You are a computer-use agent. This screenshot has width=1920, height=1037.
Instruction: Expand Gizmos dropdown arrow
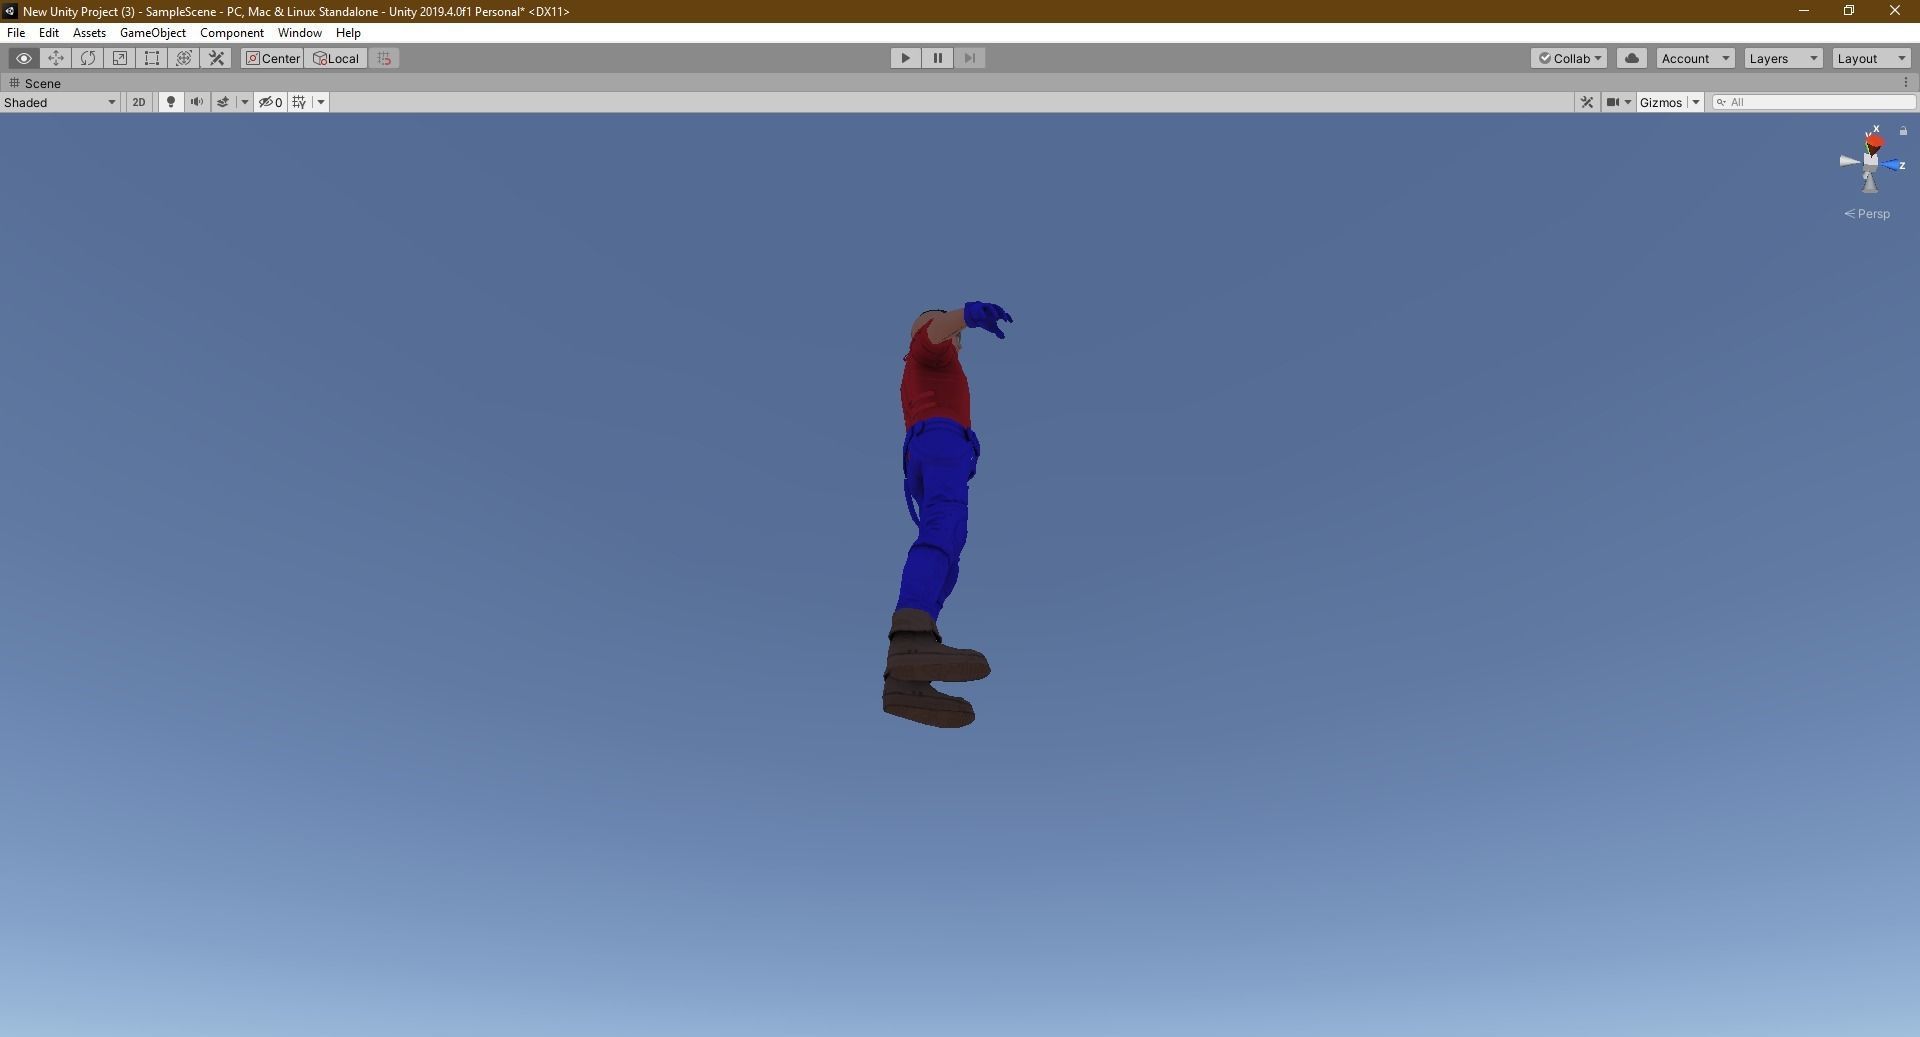(x=1695, y=102)
